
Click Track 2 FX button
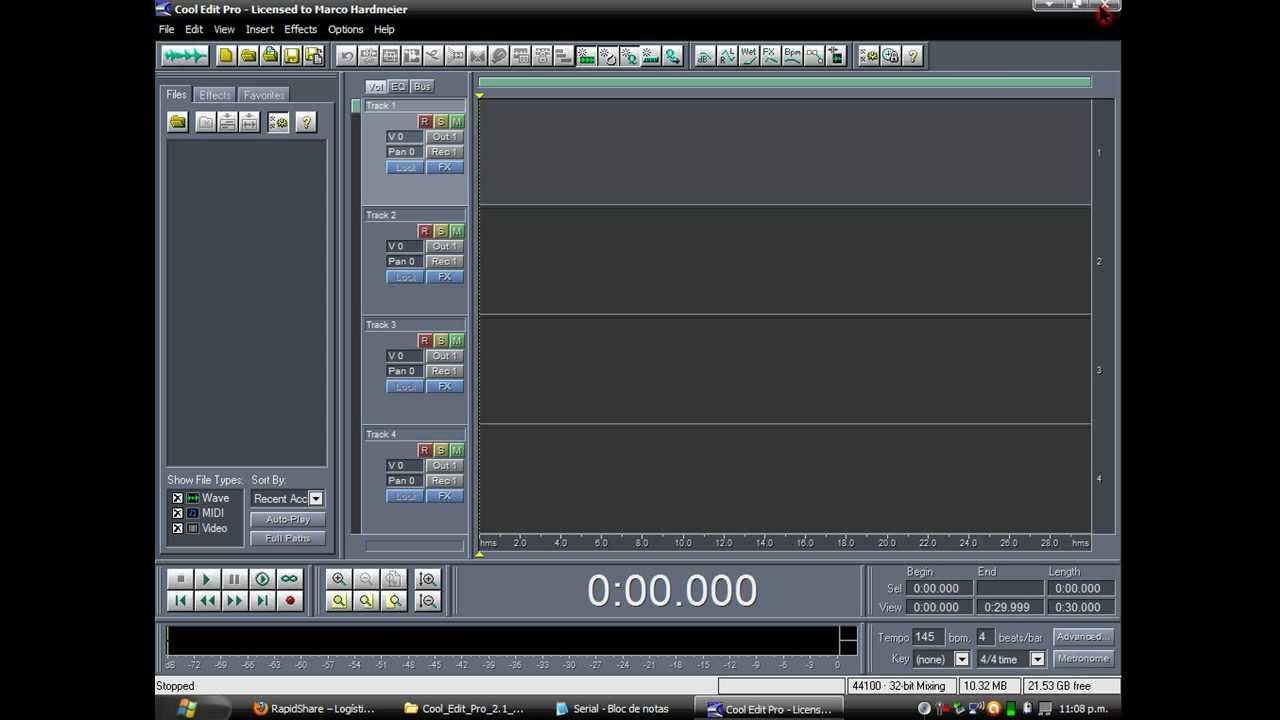(x=445, y=277)
